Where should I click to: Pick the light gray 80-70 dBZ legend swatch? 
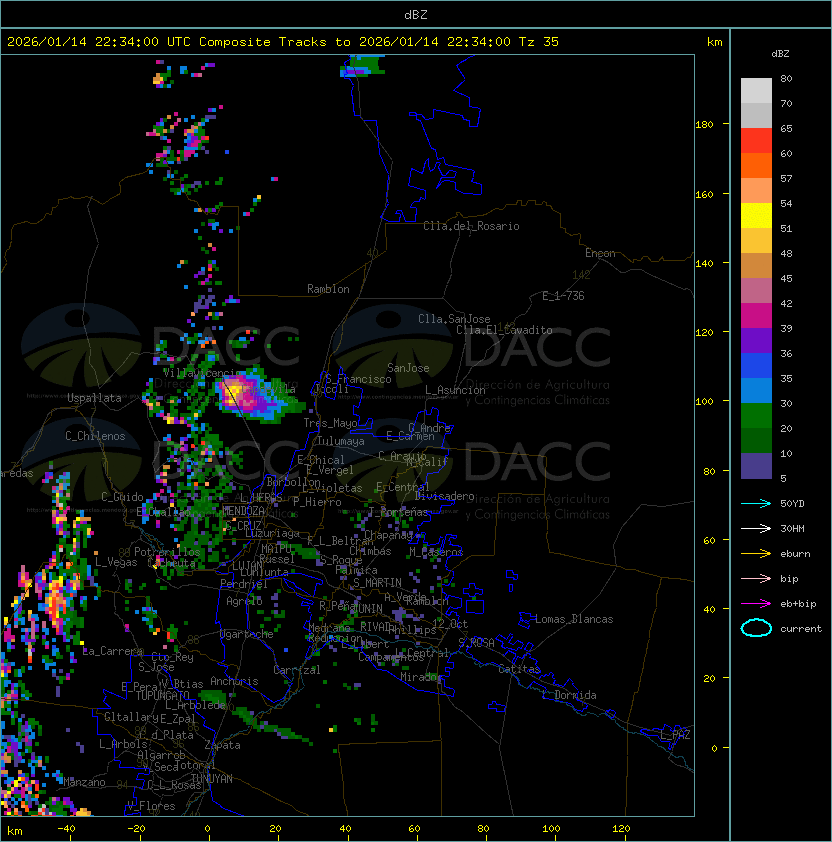point(756,91)
